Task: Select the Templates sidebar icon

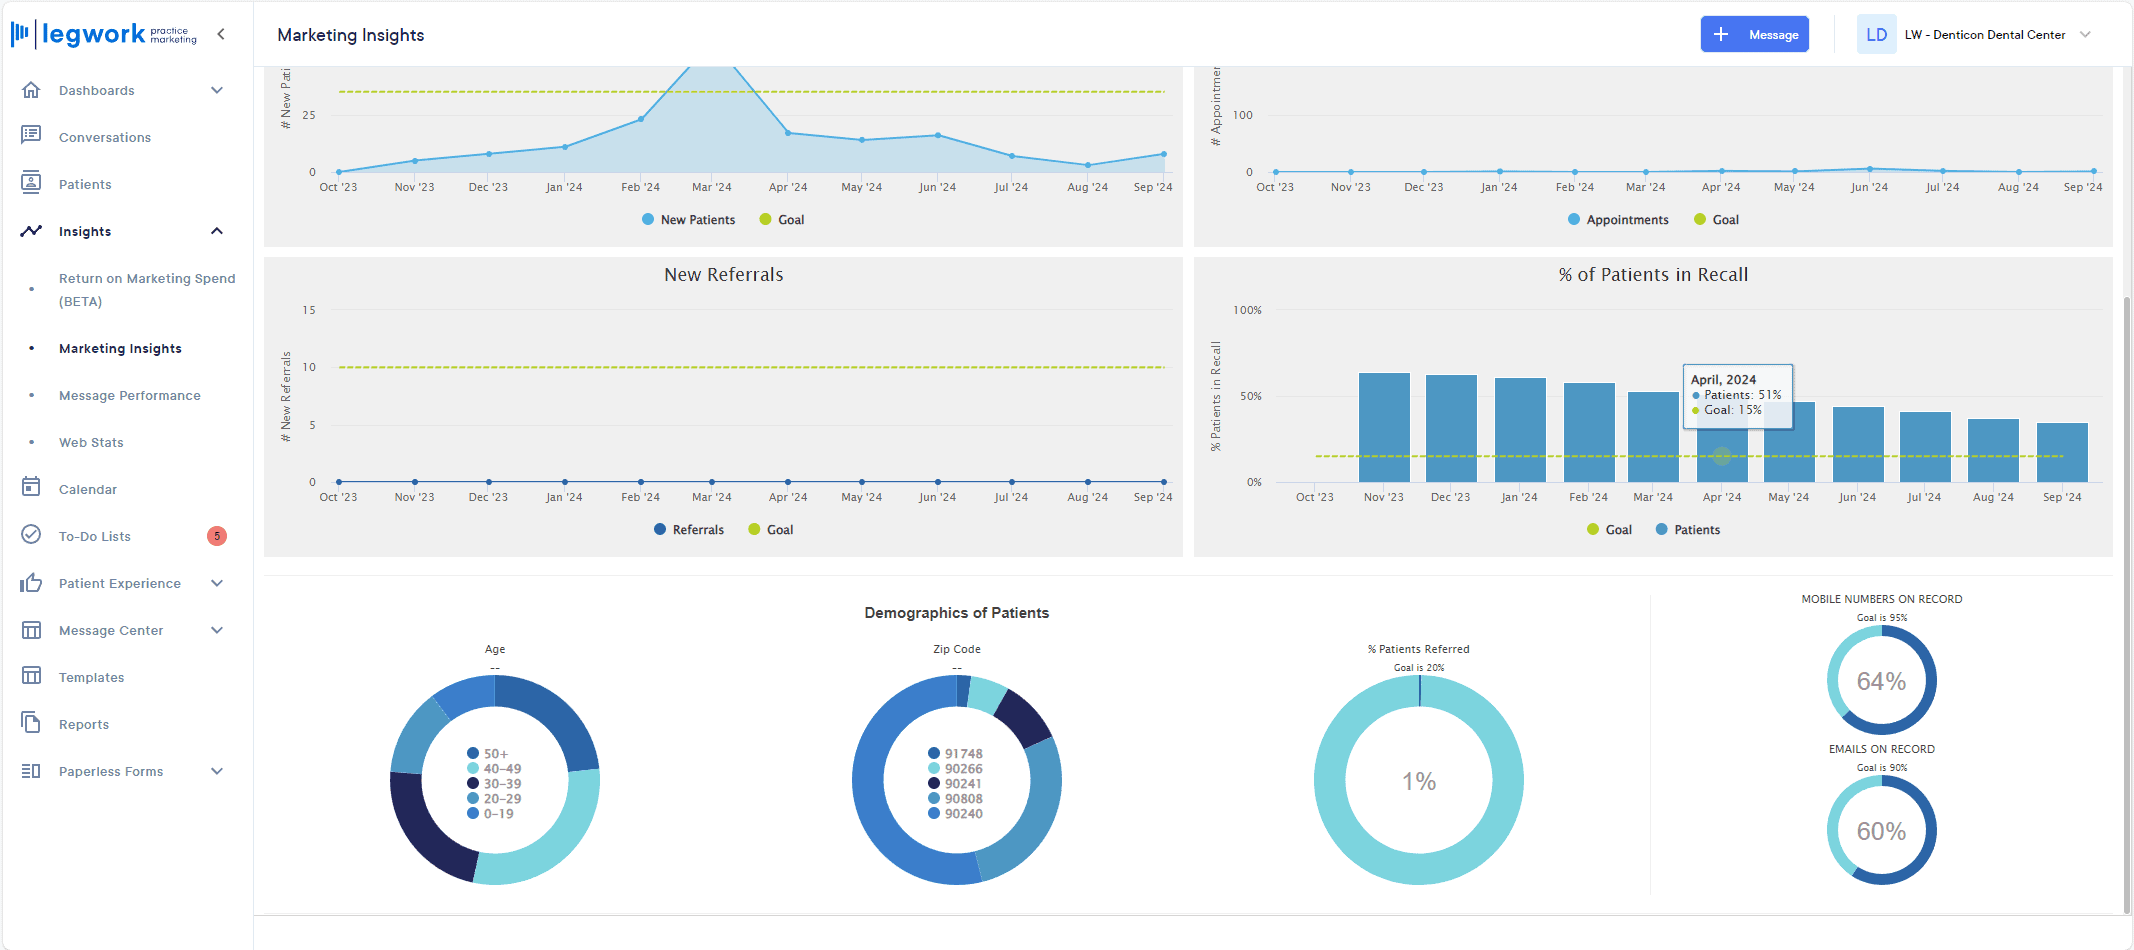Action: [x=31, y=676]
